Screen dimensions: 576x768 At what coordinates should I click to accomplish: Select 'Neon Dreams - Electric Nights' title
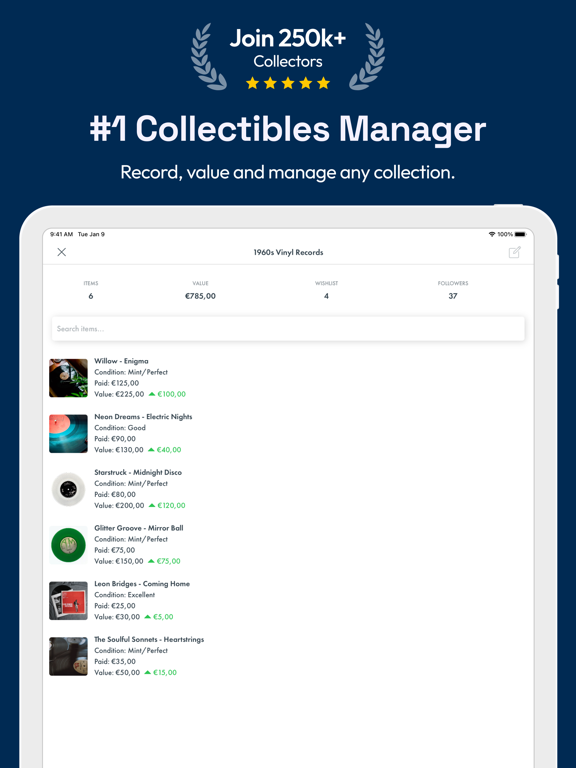[x=143, y=417]
